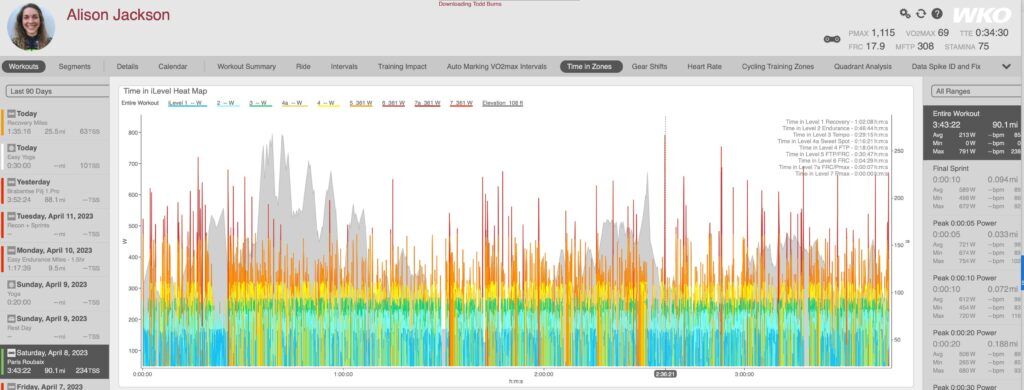Image resolution: width=1024 pixels, height=390 pixels.
Task: Open the Calendar tab
Action: click(172, 67)
